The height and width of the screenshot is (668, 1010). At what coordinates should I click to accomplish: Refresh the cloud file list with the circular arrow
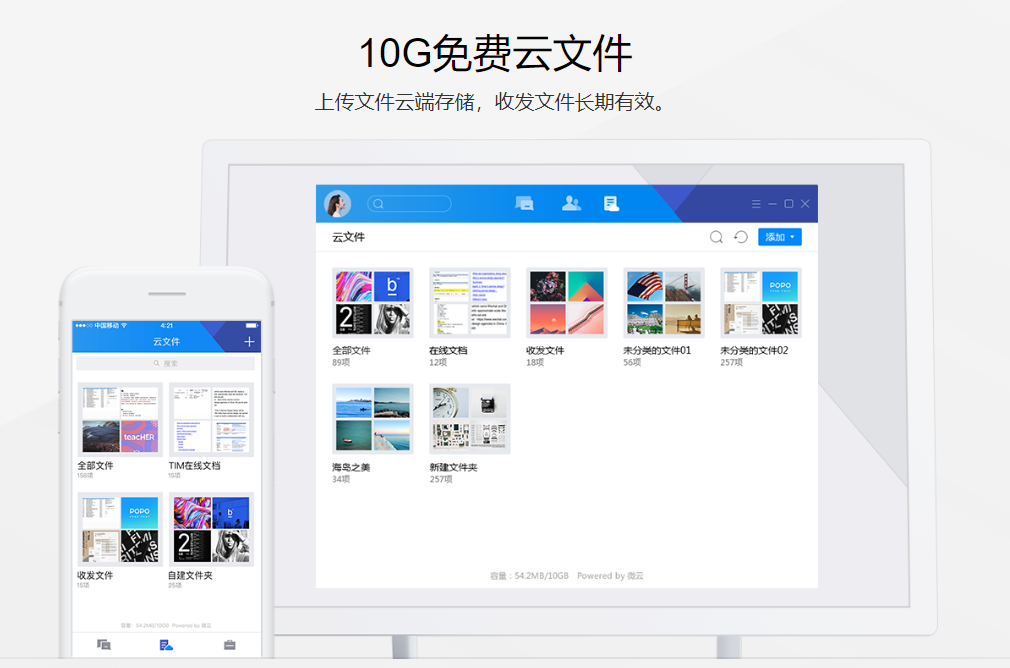(741, 237)
